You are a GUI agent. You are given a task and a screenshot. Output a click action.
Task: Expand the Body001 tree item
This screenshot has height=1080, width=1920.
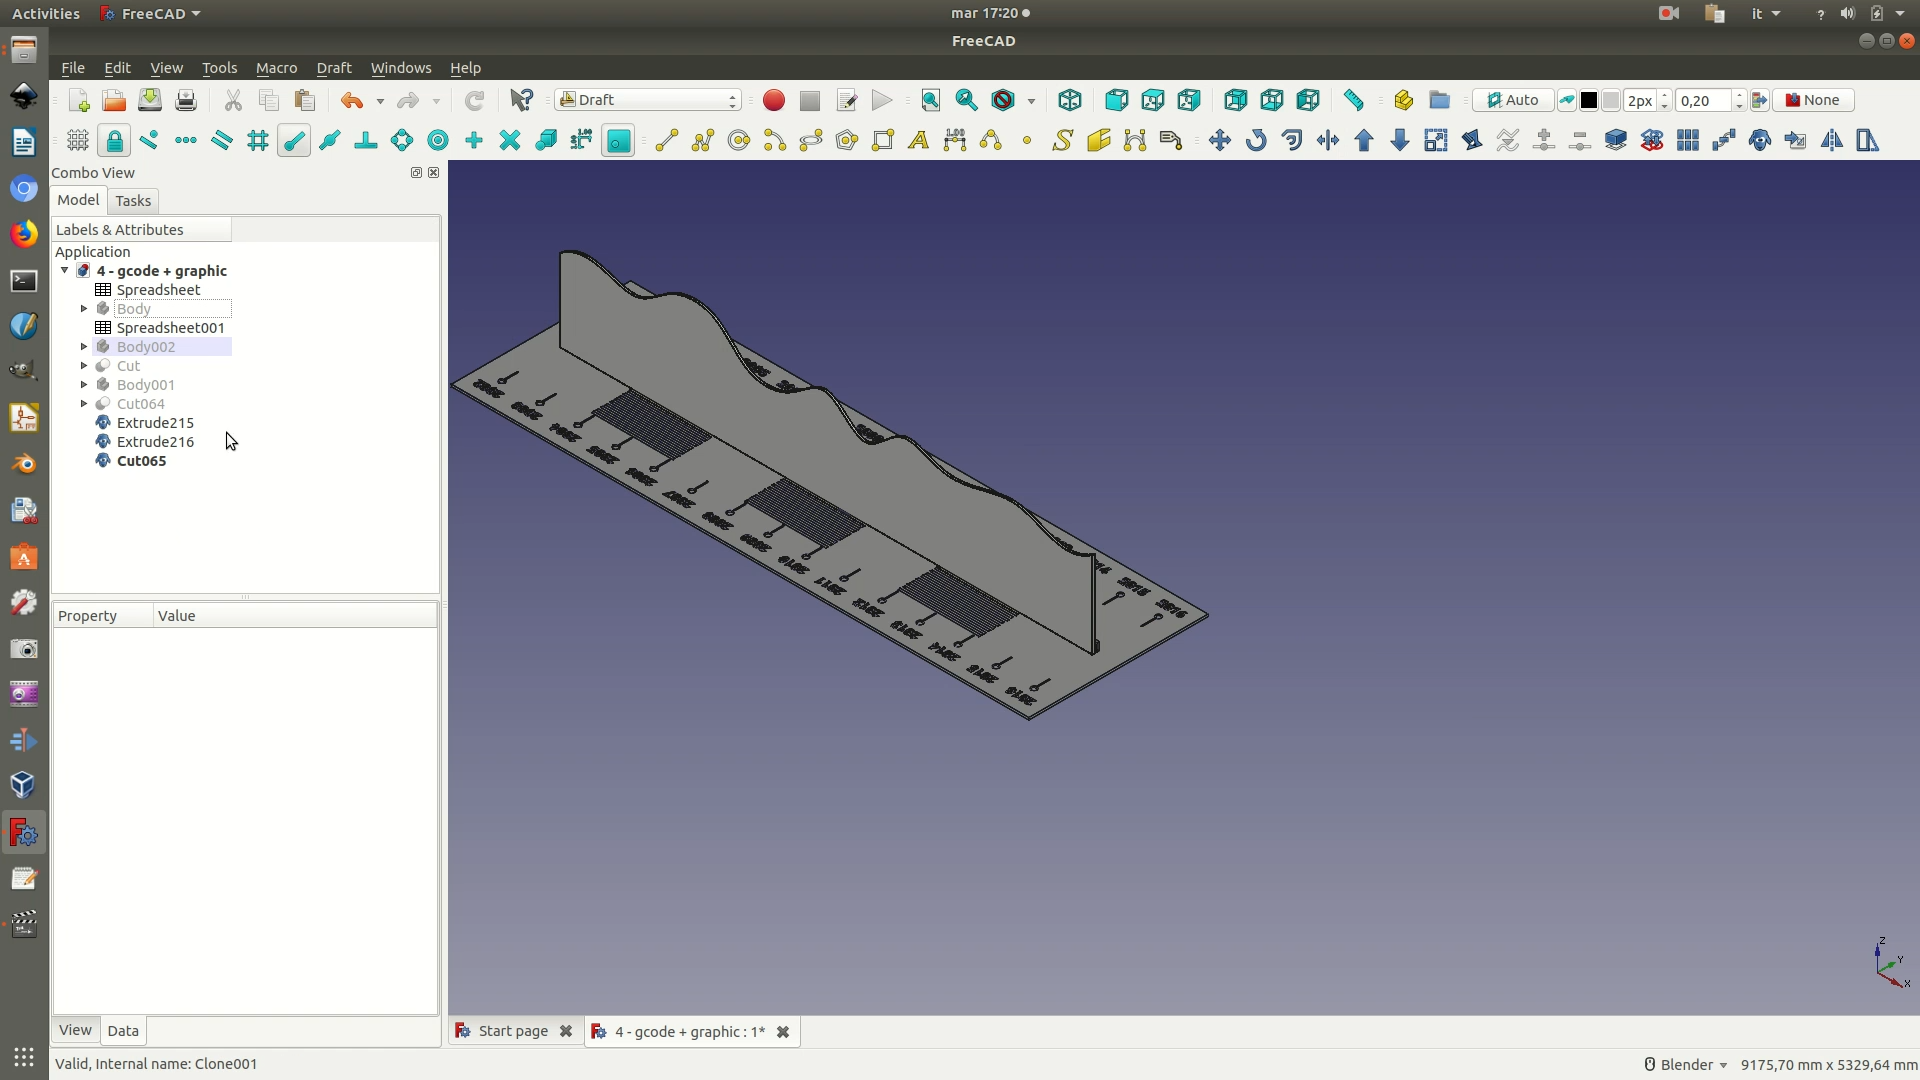point(84,385)
